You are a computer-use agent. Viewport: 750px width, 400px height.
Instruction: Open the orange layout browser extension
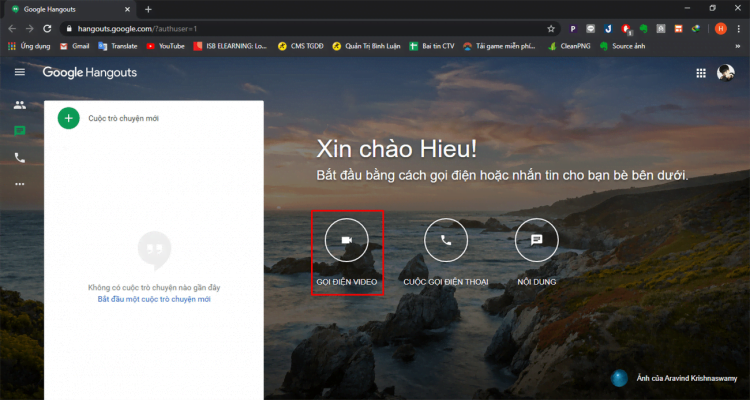678,29
